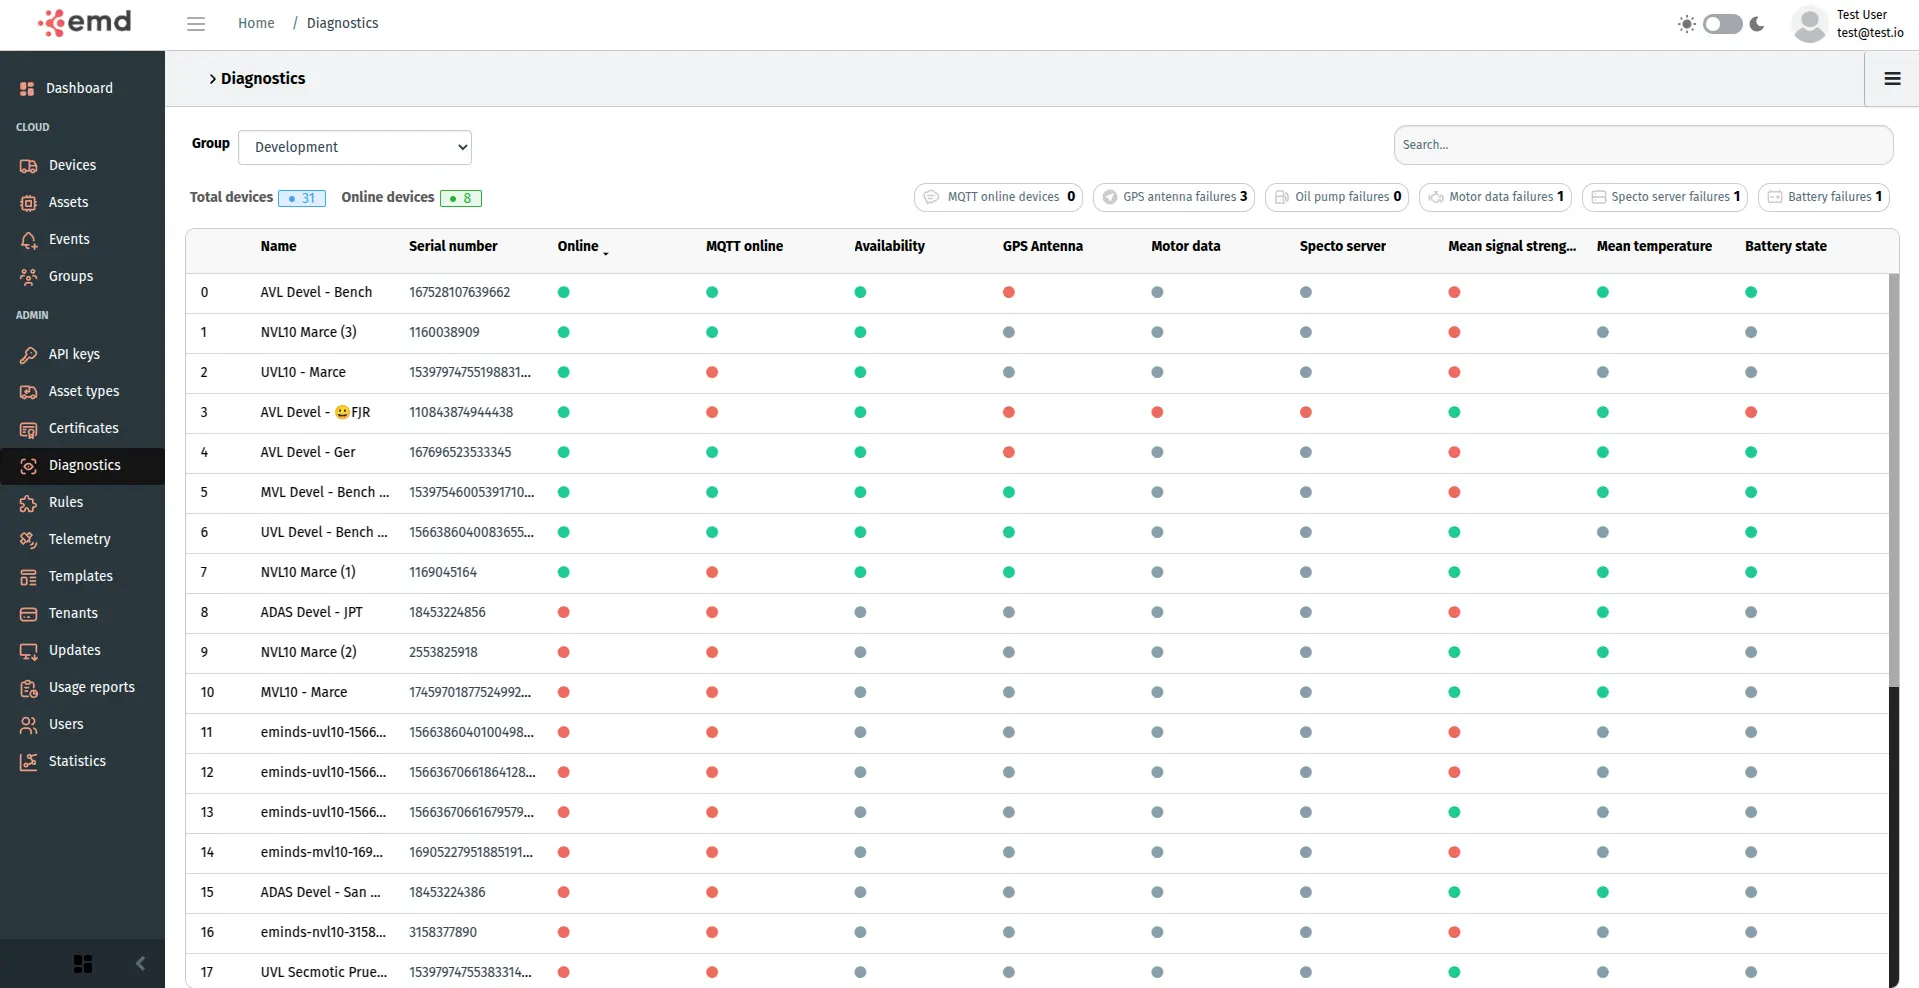Open the panel menu icon at Diagnostics header
This screenshot has width=1919, height=988.
[x=1892, y=79]
